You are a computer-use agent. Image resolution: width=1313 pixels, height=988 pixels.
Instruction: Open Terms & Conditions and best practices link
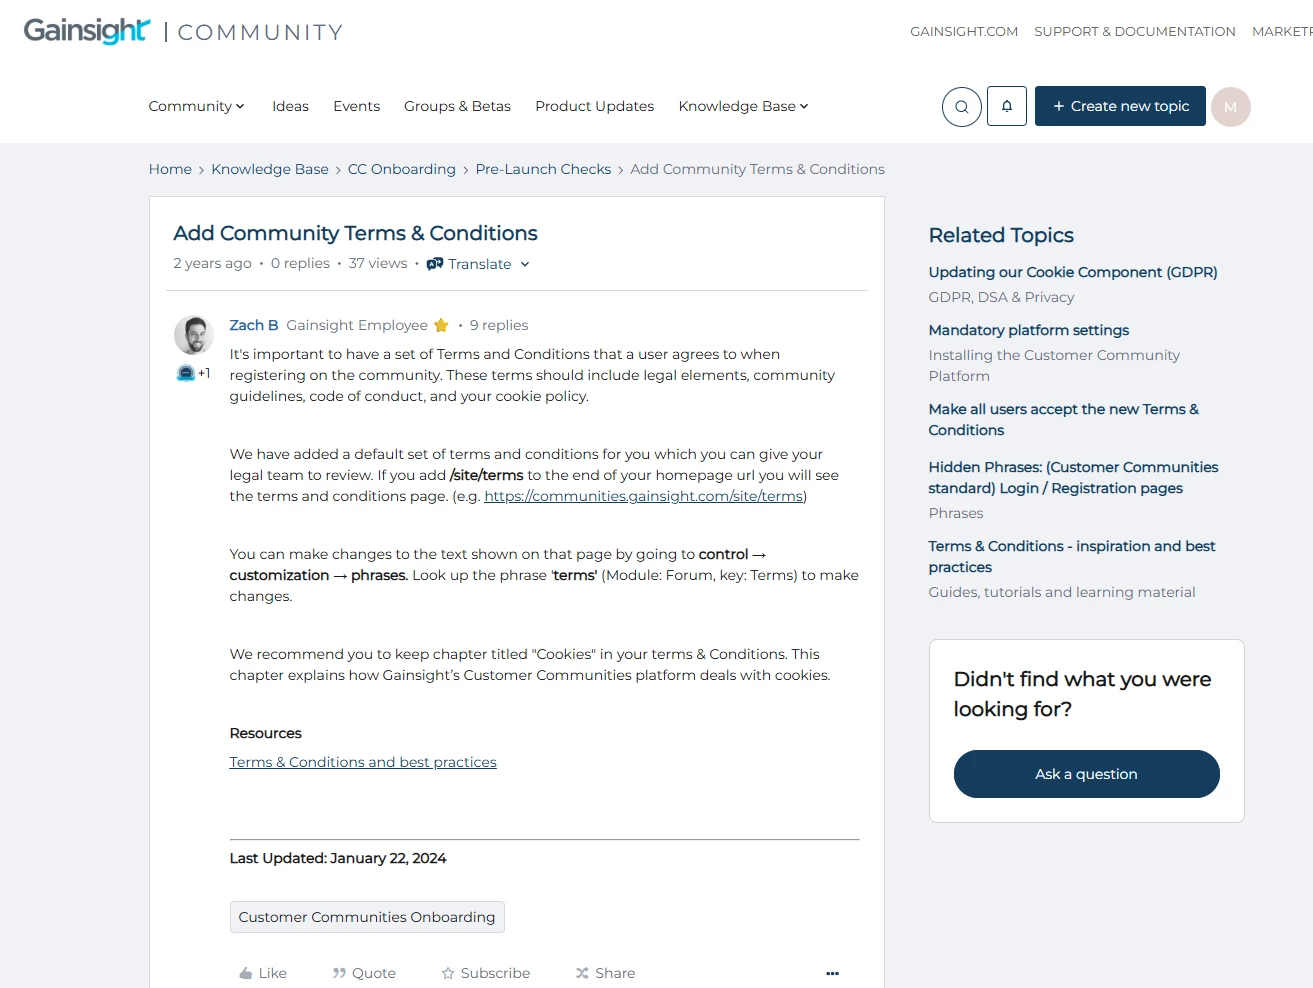click(363, 762)
